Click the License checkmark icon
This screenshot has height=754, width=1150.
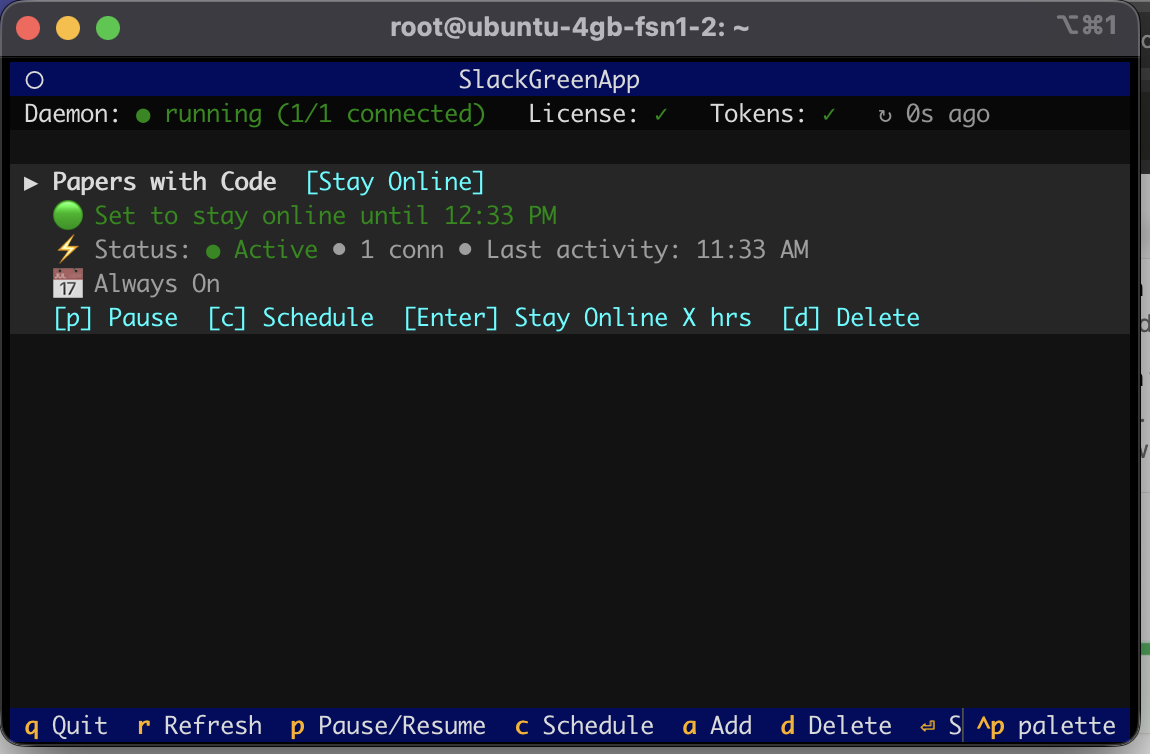click(x=660, y=113)
